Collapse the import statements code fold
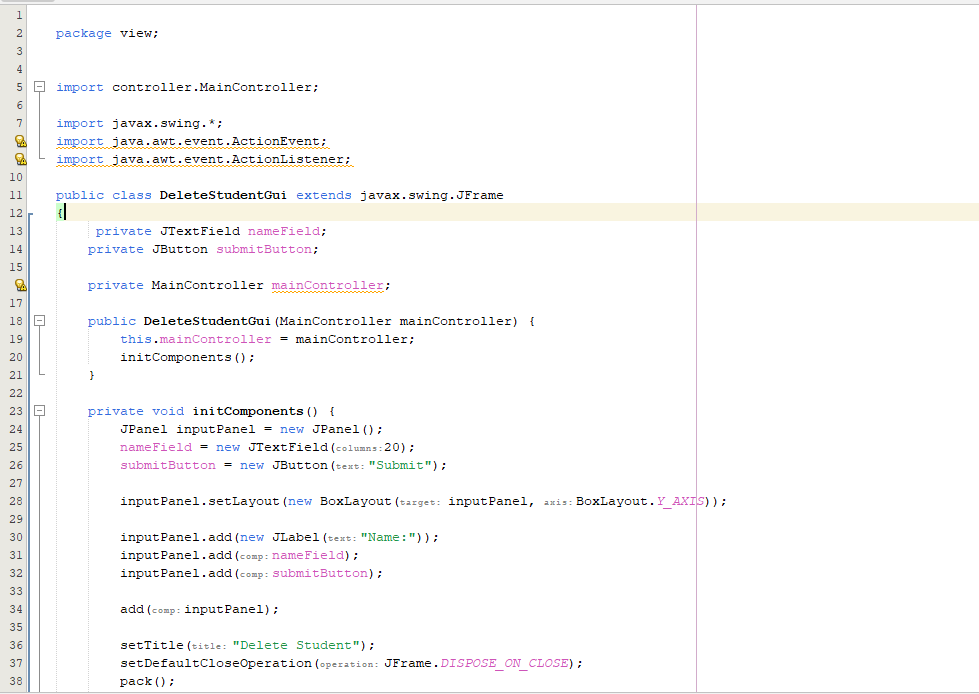The image size is (979, 694). pos(39,87)
